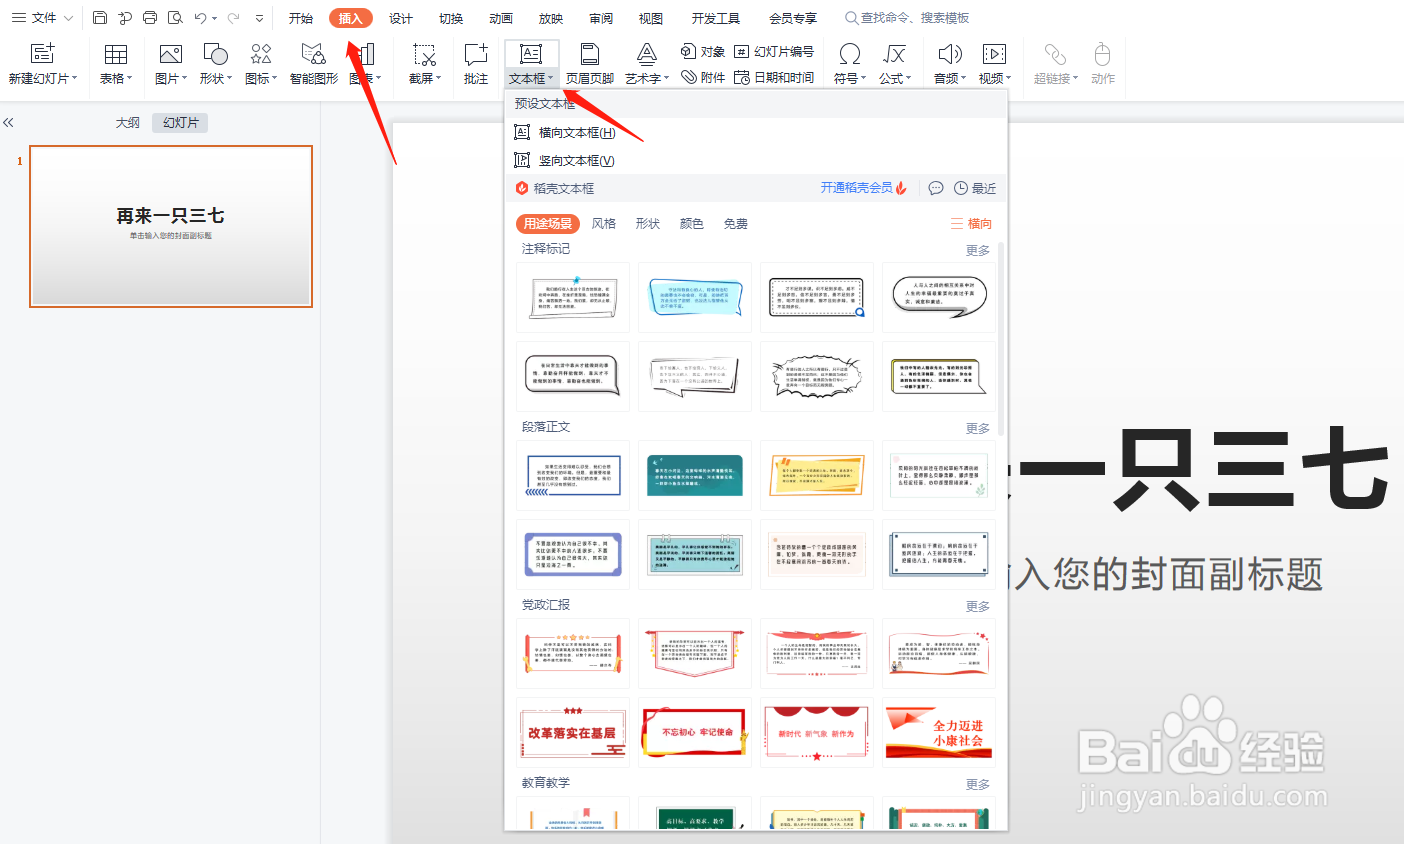Click the 文本框 text box icon
This screenshot has width=1404, height=844.
(531, 54)
